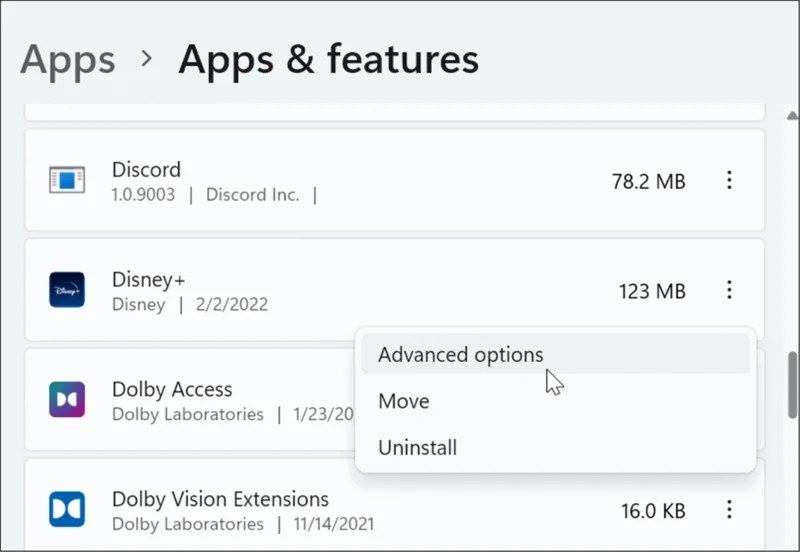The width and height of the screenshot is (800, 552).
Task: Click Dolby Laboratories under Dolby Access
Action: coord(188,414)
